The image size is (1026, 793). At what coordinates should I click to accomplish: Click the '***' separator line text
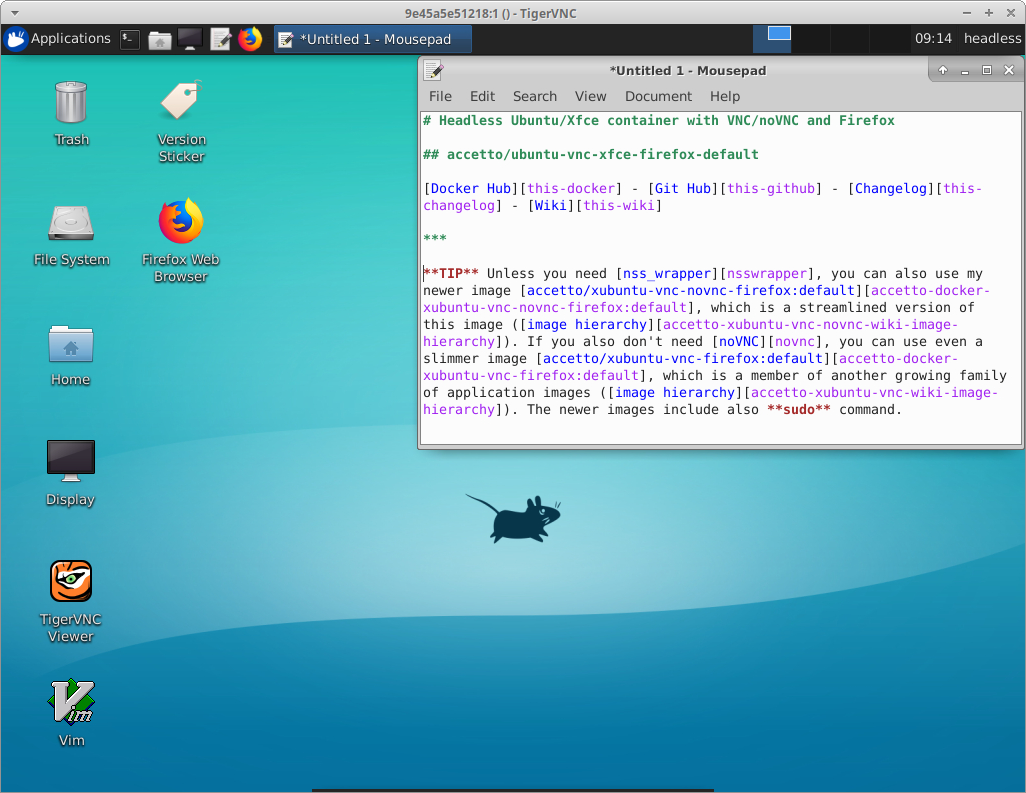[x=434, y=239]
